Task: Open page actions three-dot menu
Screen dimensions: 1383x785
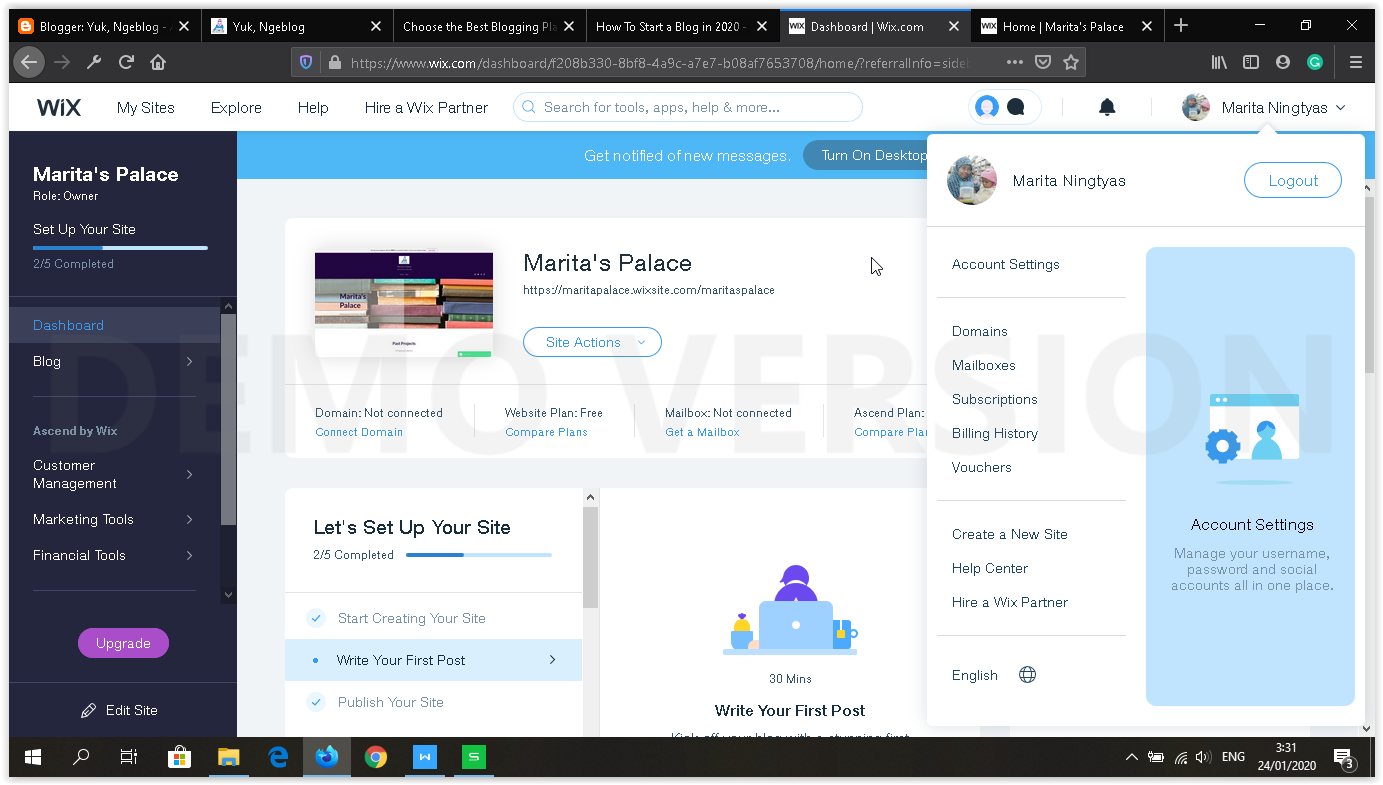Action: point(1014,62)
